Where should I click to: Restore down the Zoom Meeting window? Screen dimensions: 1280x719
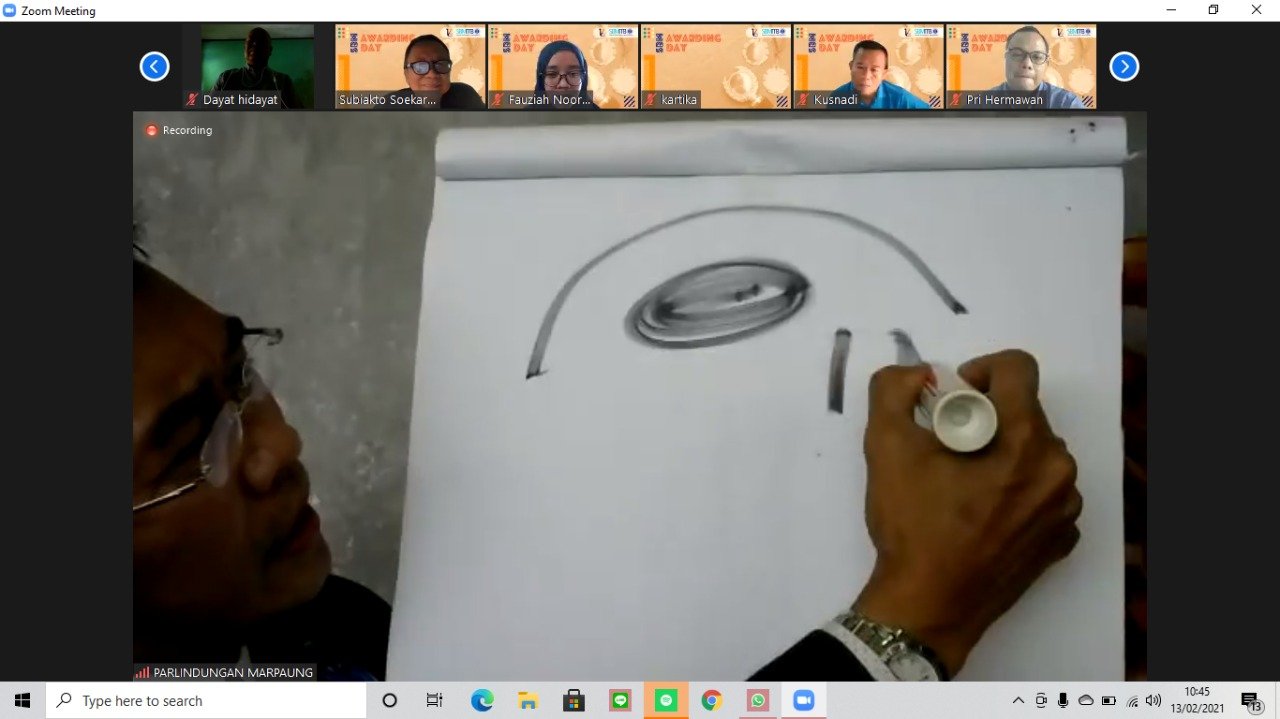(x=1214, y=10)
